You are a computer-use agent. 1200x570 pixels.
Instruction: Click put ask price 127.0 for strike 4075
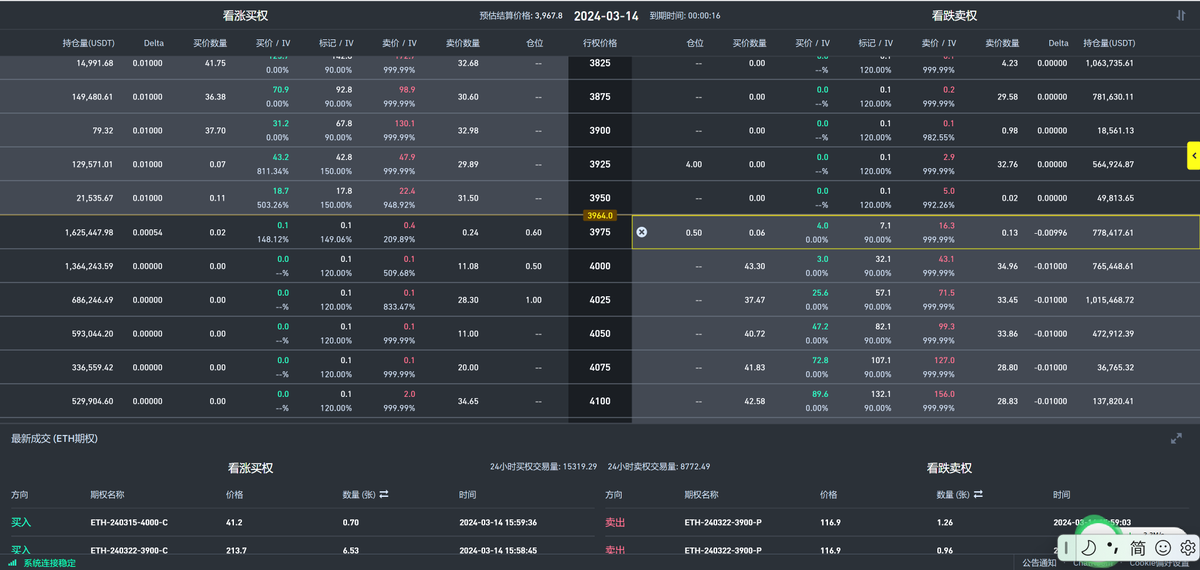click(x=945, y=361)
